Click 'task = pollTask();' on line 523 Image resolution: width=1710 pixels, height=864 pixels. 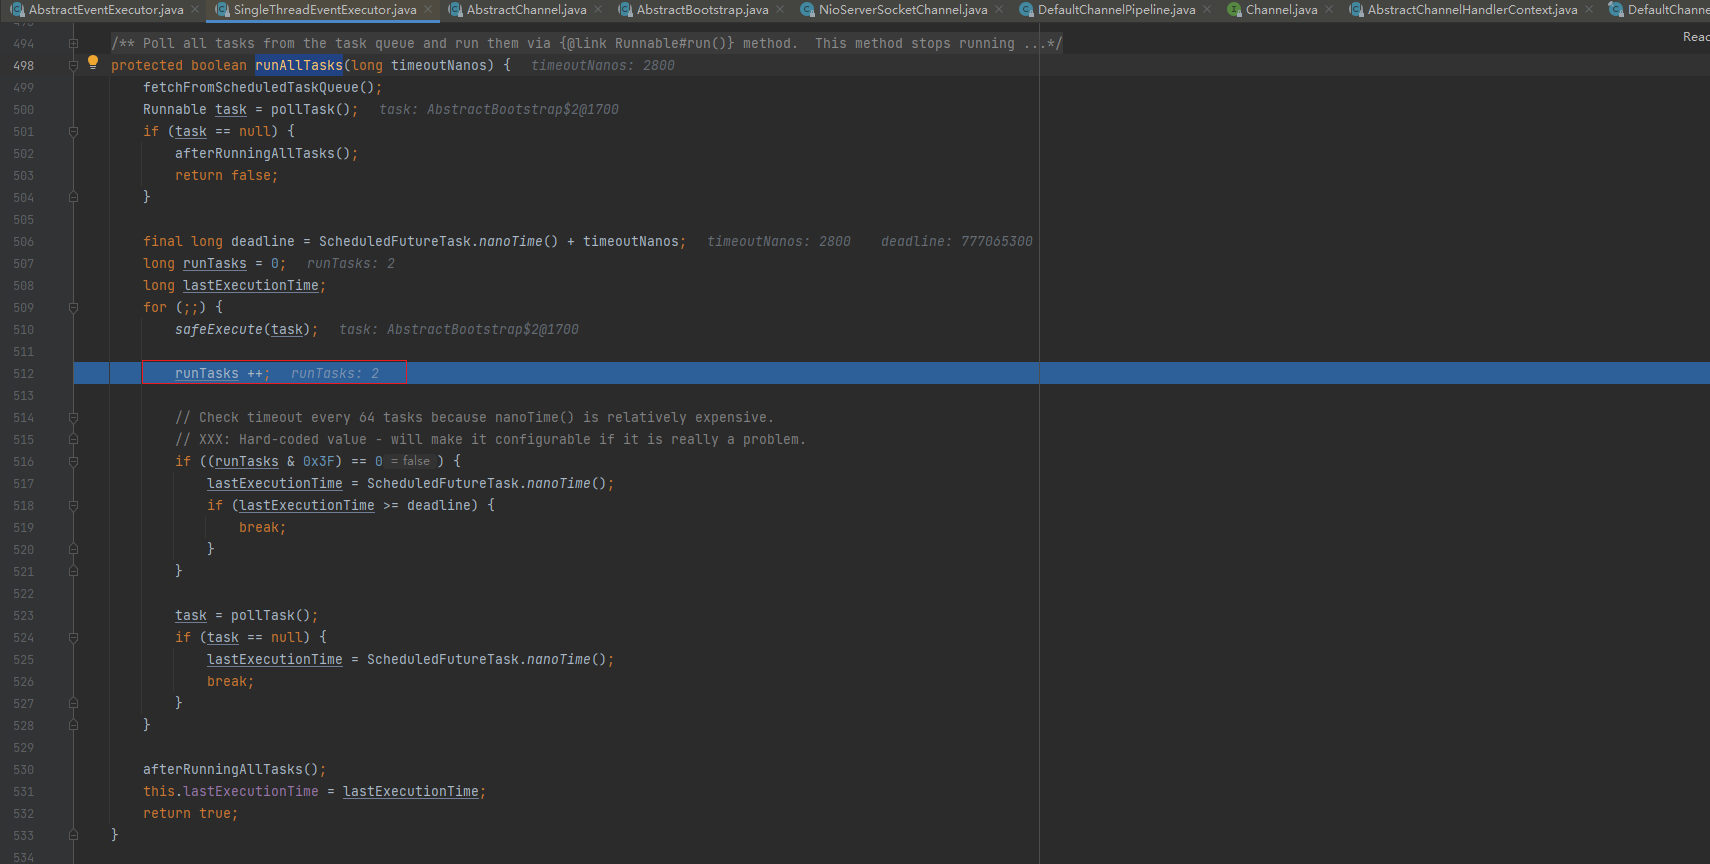[246, 616]
